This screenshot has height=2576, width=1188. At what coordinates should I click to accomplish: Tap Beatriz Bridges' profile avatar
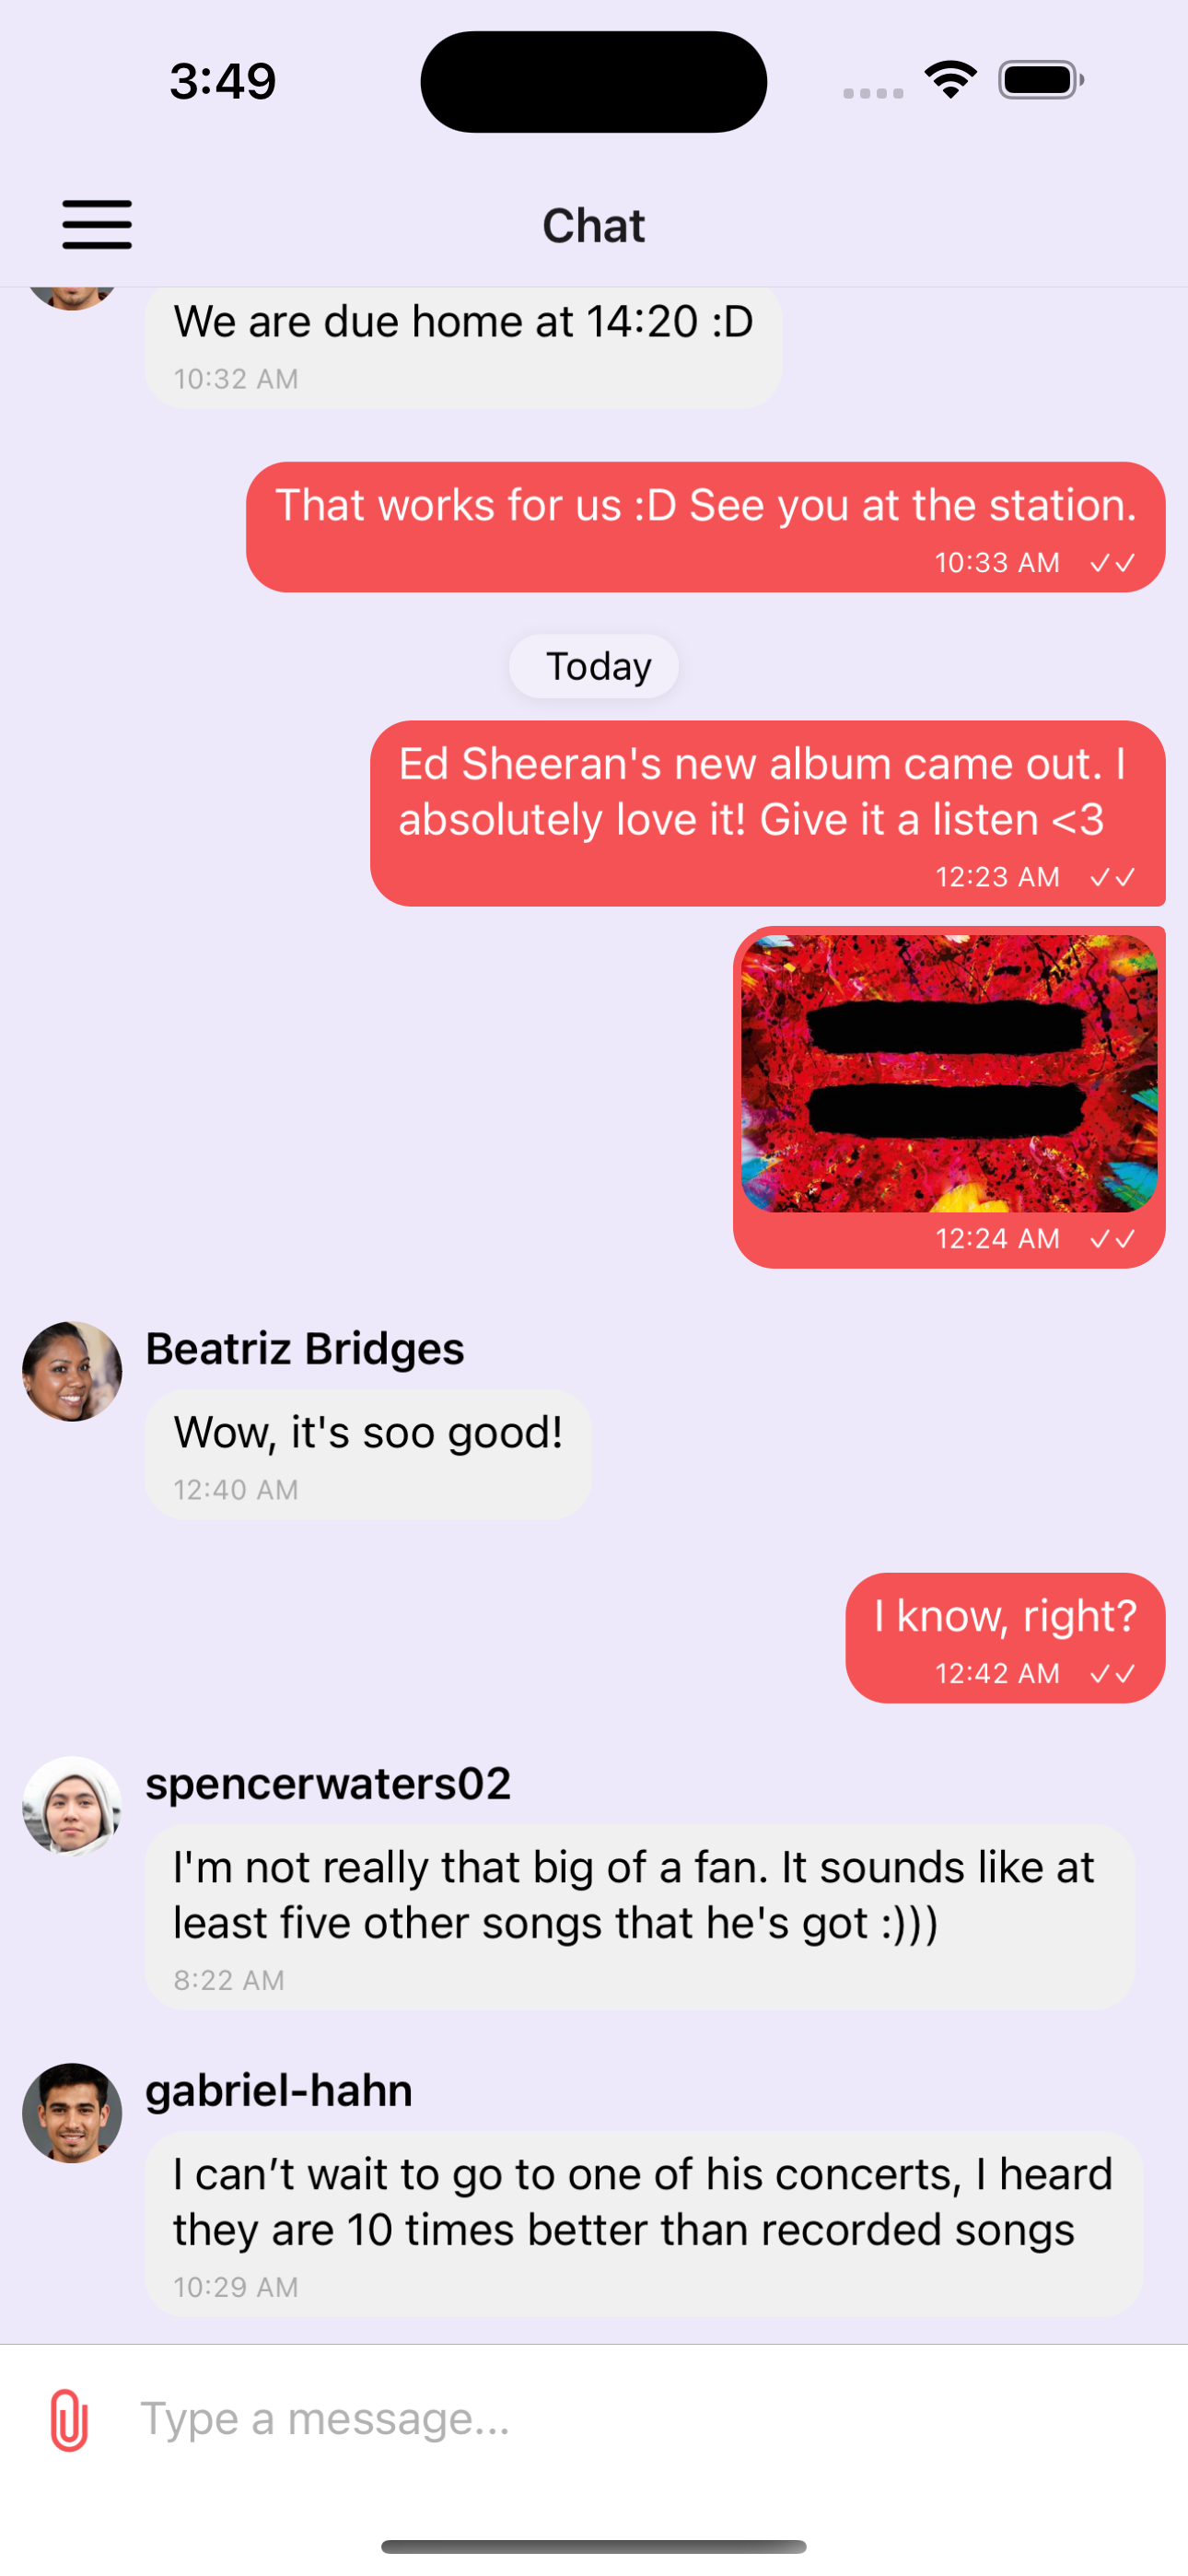[x=72, y=1371]
